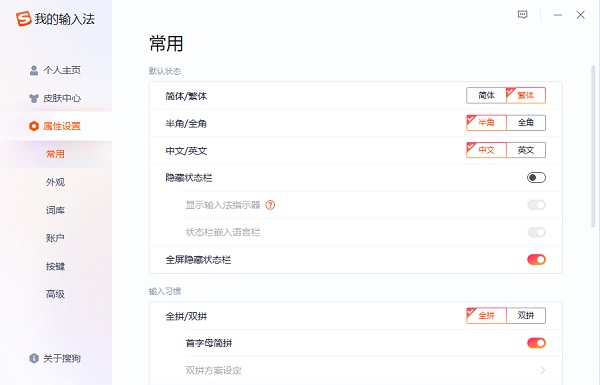Open 关于搜狗 in sidebar
This screenshot has height=385, width=600.
click(x=56, y=358)
